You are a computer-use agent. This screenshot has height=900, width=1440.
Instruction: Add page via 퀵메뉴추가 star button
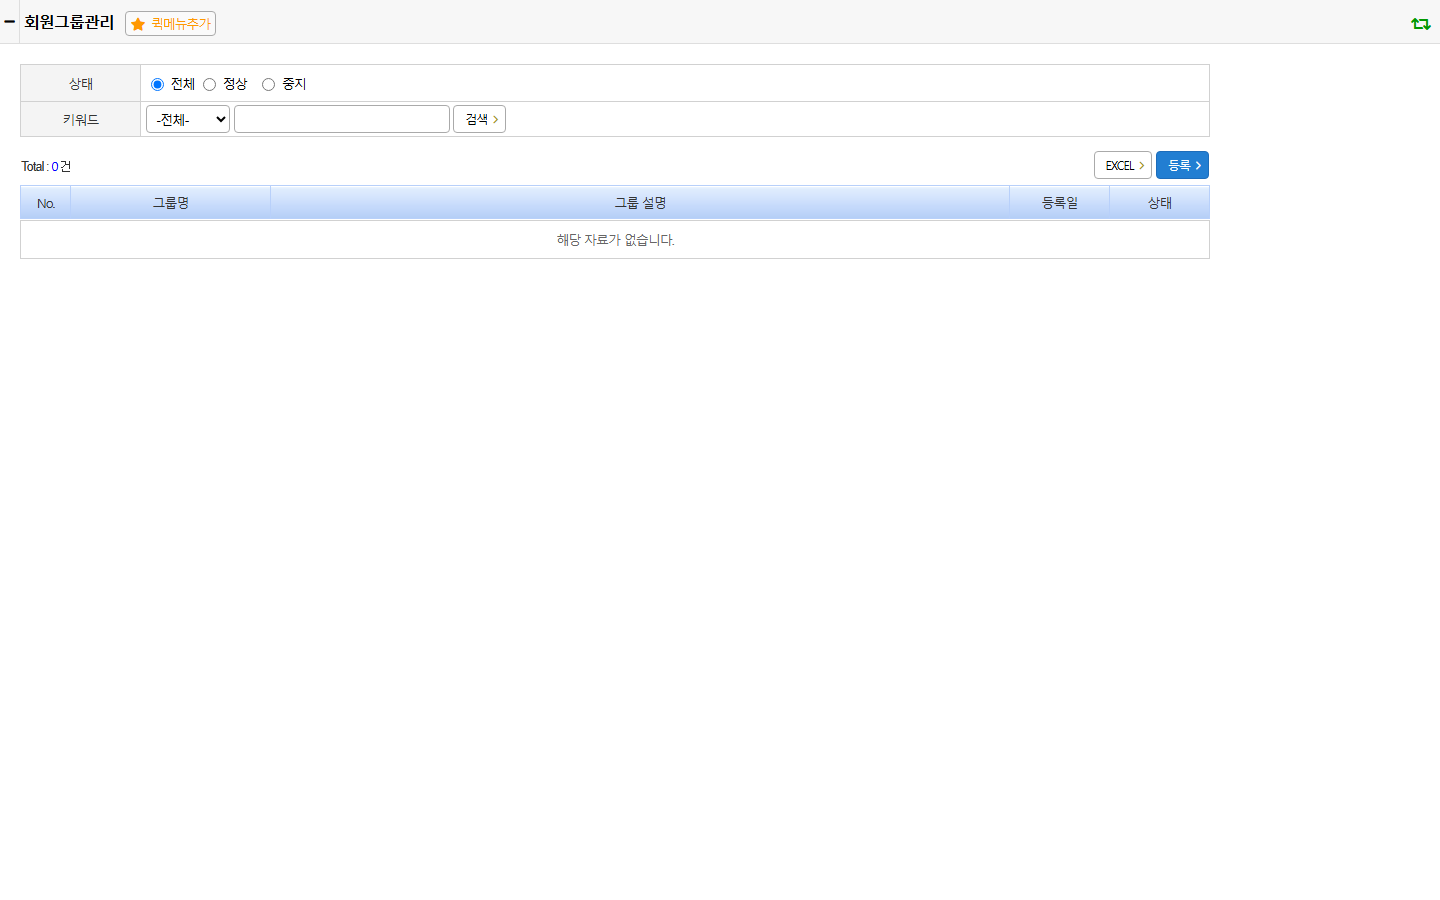pyautogui.click(x=170, y=23)
